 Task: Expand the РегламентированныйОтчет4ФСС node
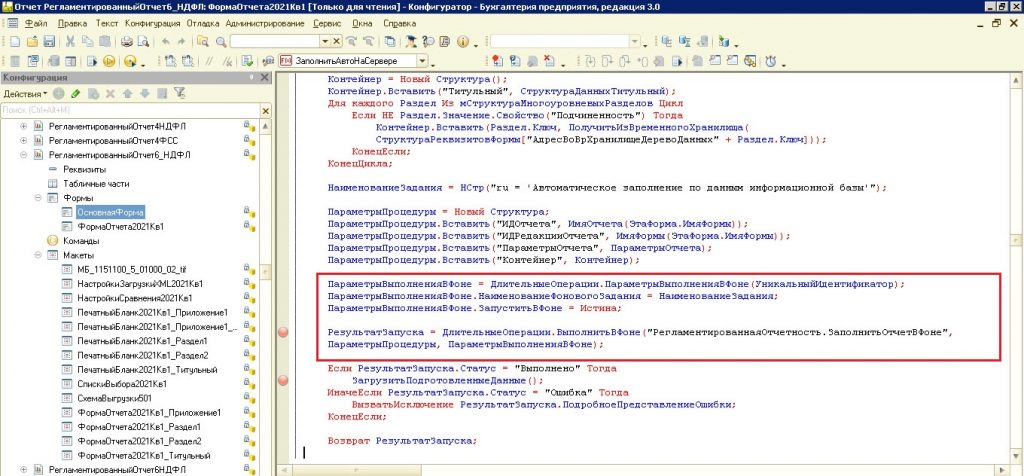coord(24,141)
